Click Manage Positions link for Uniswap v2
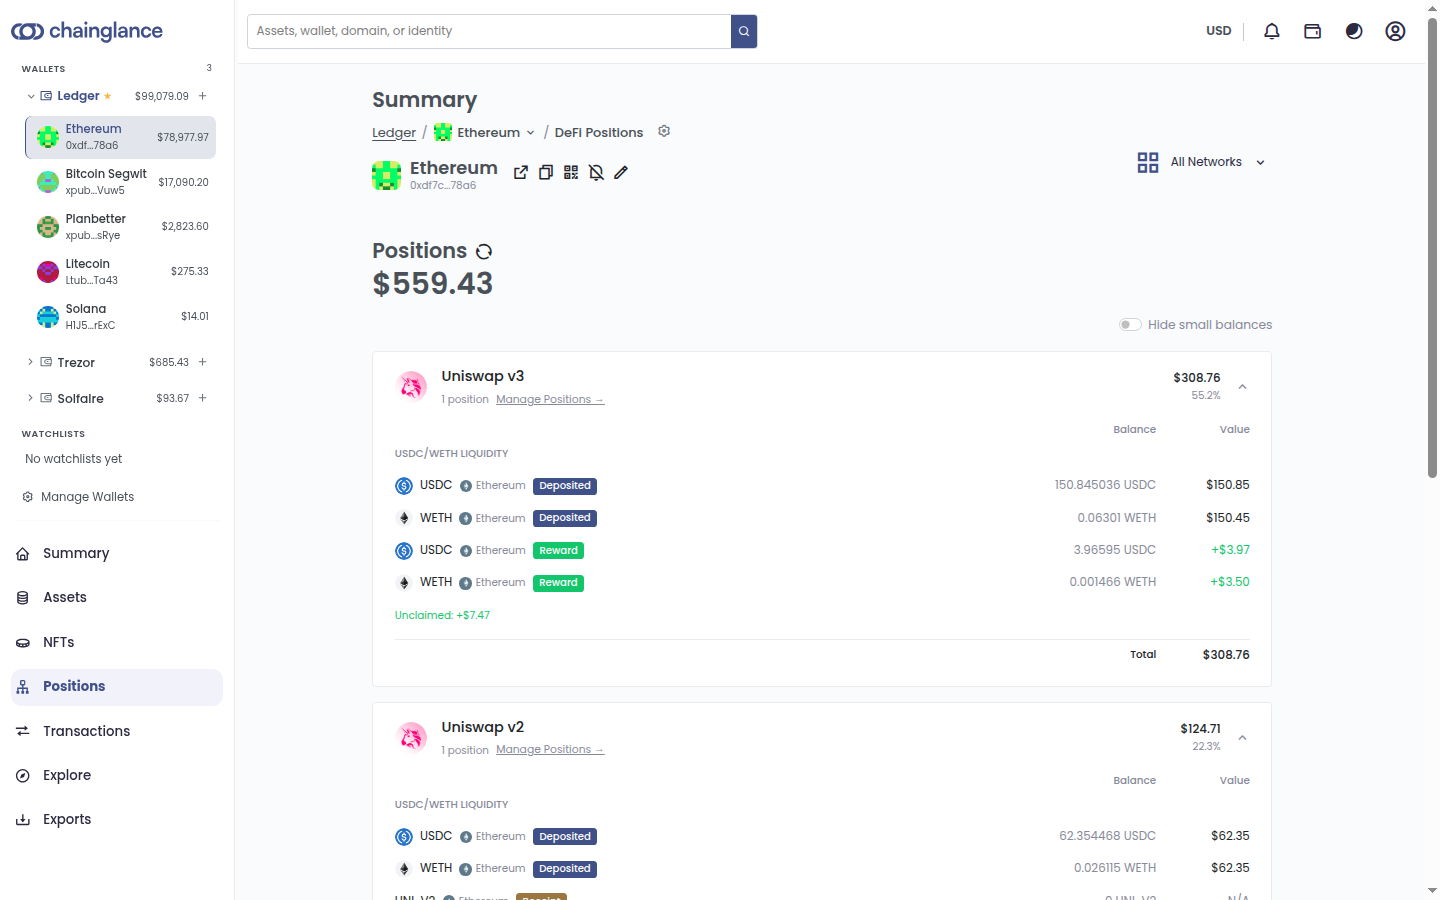 click(x=550, y=750)
